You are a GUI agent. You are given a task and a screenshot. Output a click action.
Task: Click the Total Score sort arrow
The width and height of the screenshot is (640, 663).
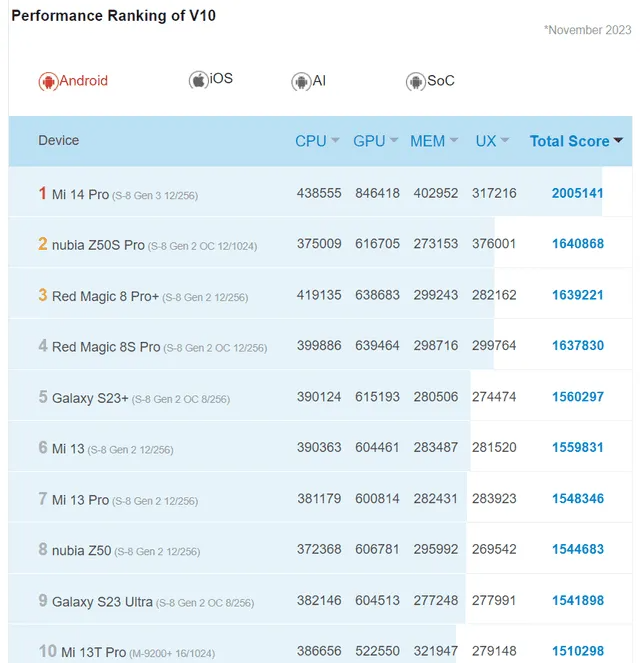pos(618,140)
